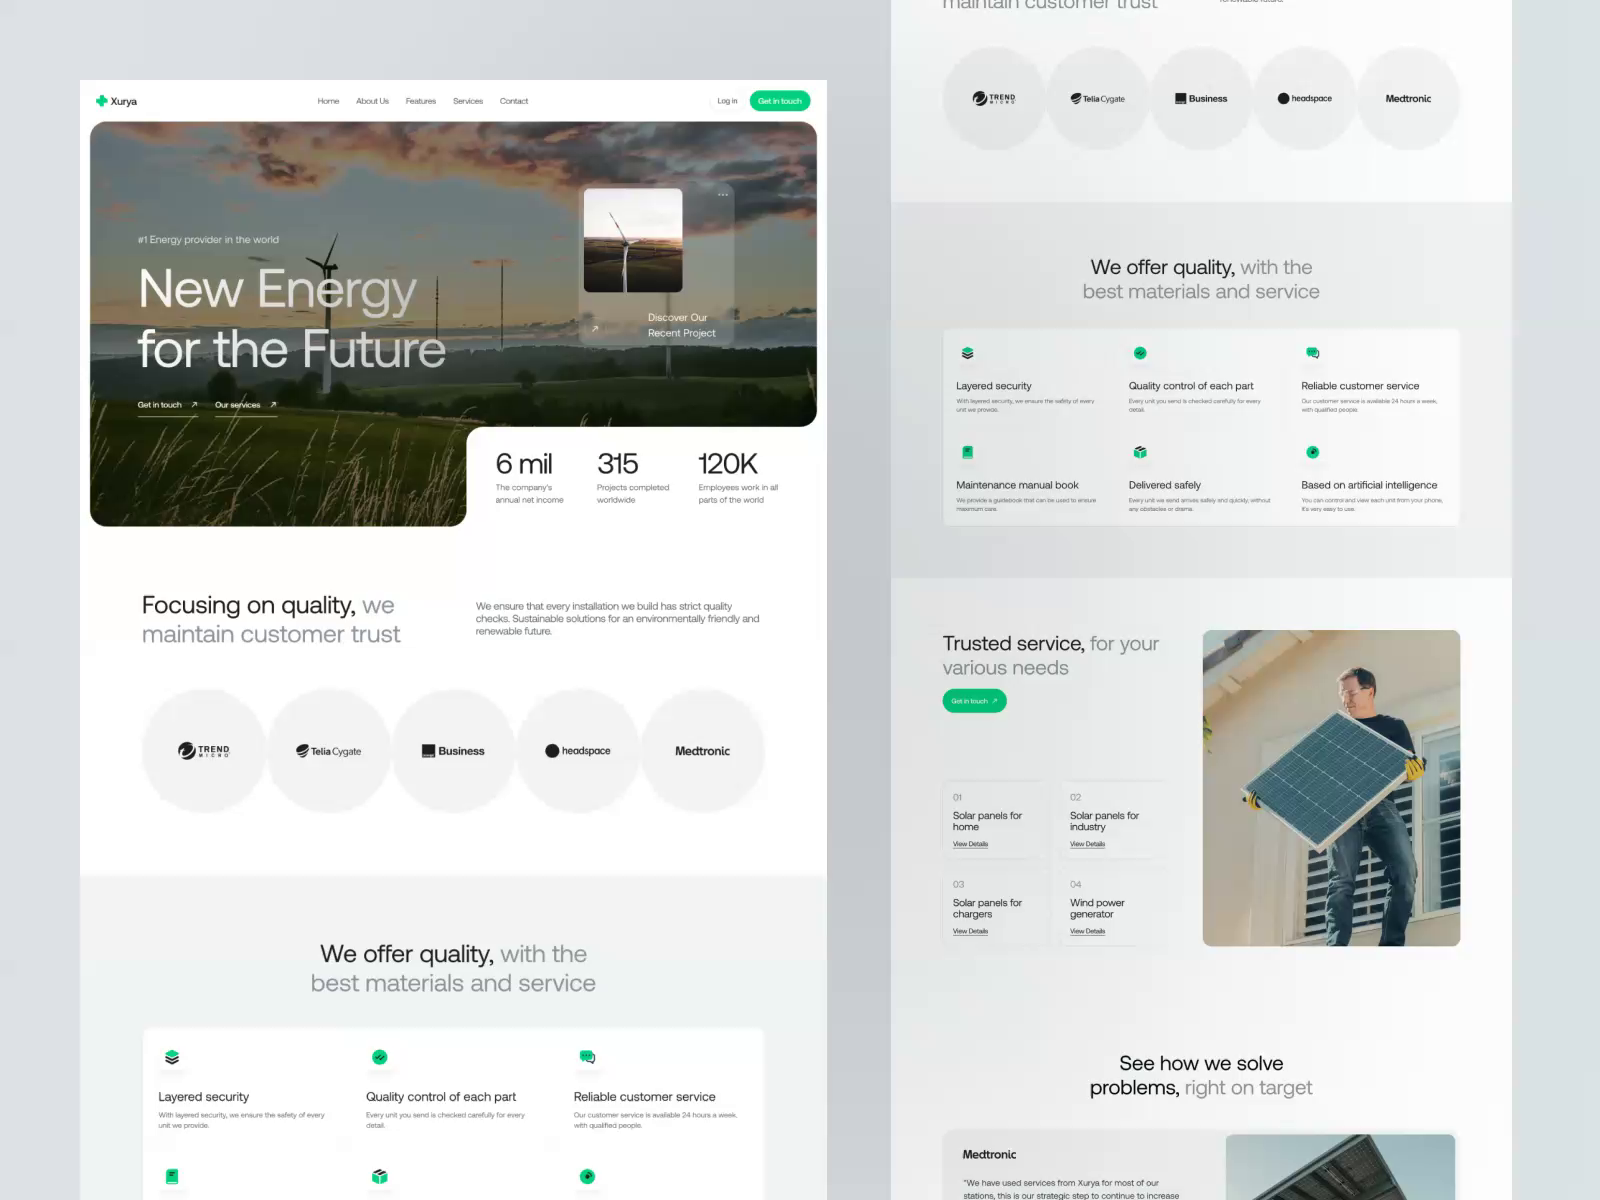
Task: Open Contact in the navigation bar
Action: [x=514, y=101]
